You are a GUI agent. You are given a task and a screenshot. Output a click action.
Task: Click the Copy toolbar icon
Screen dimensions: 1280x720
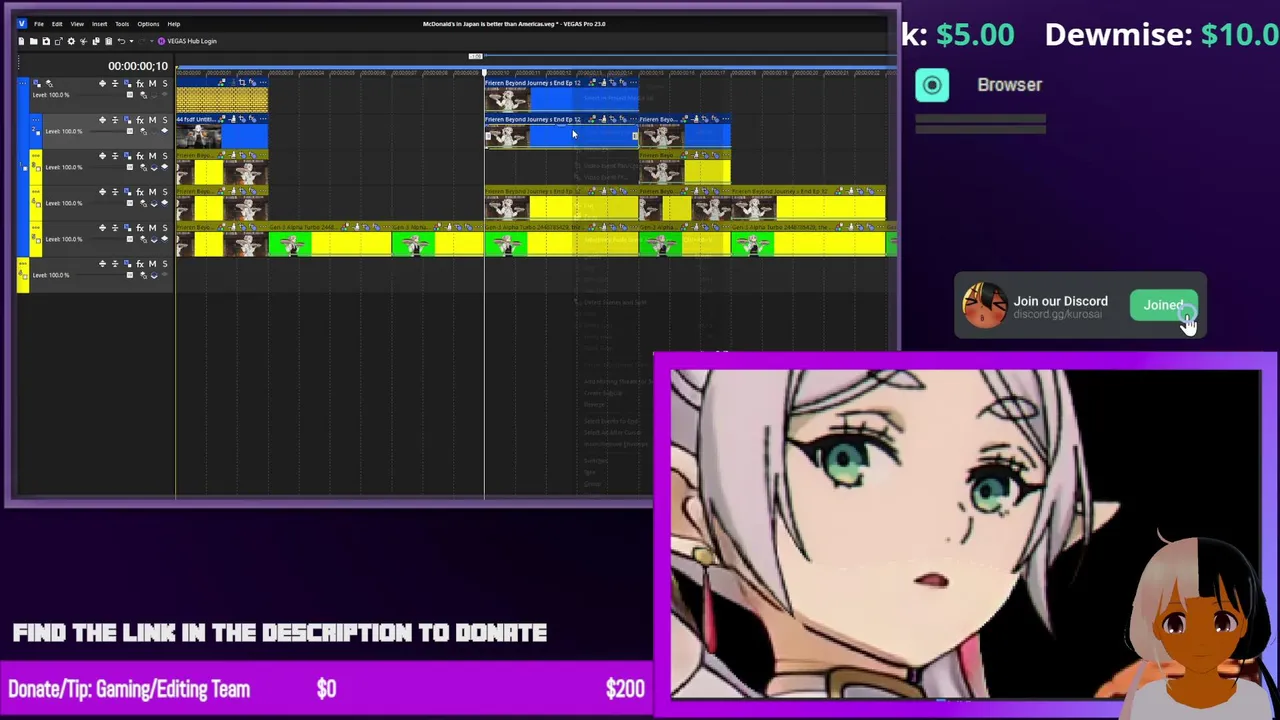coord(96,41)
